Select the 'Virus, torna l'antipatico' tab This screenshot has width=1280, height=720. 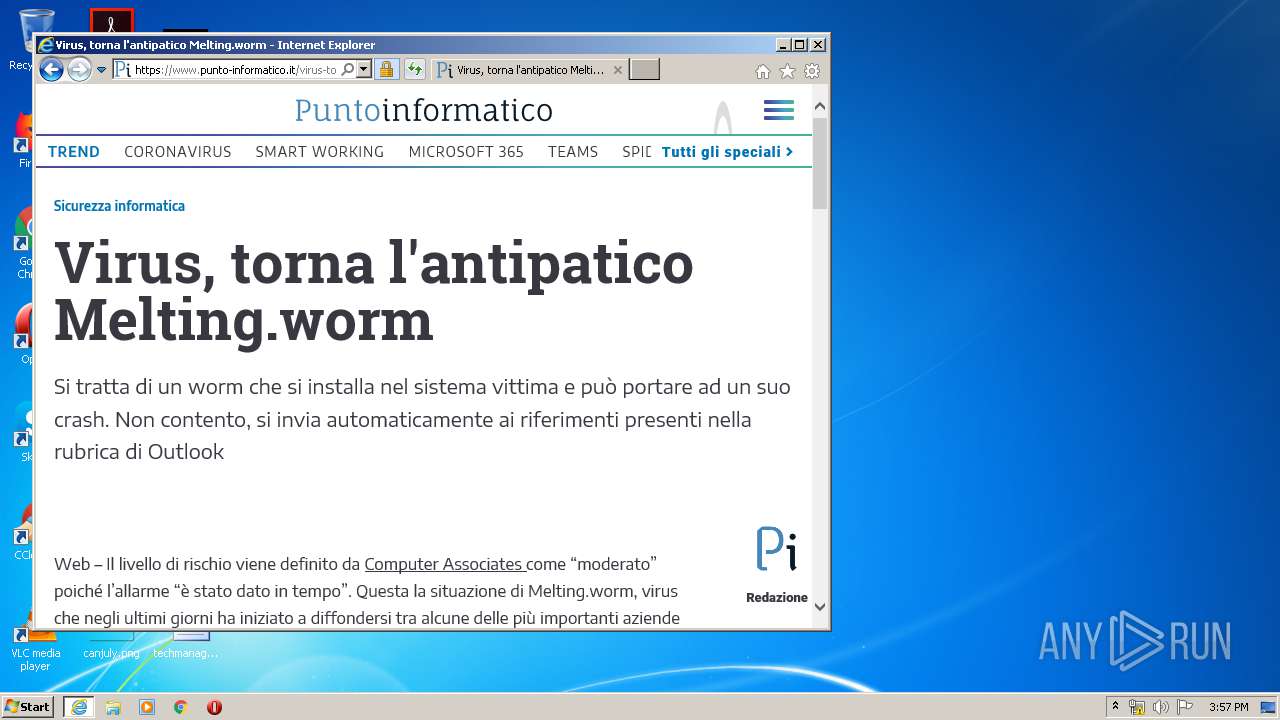click(x=530, y=70)
